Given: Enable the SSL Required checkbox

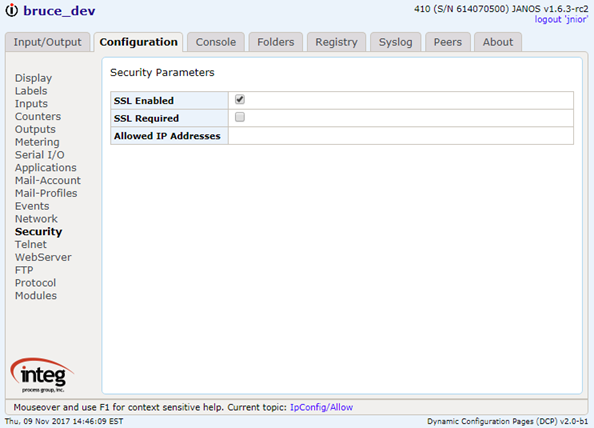Looking at the screenshot, I should pyautogui.click(x=240, y=117).
